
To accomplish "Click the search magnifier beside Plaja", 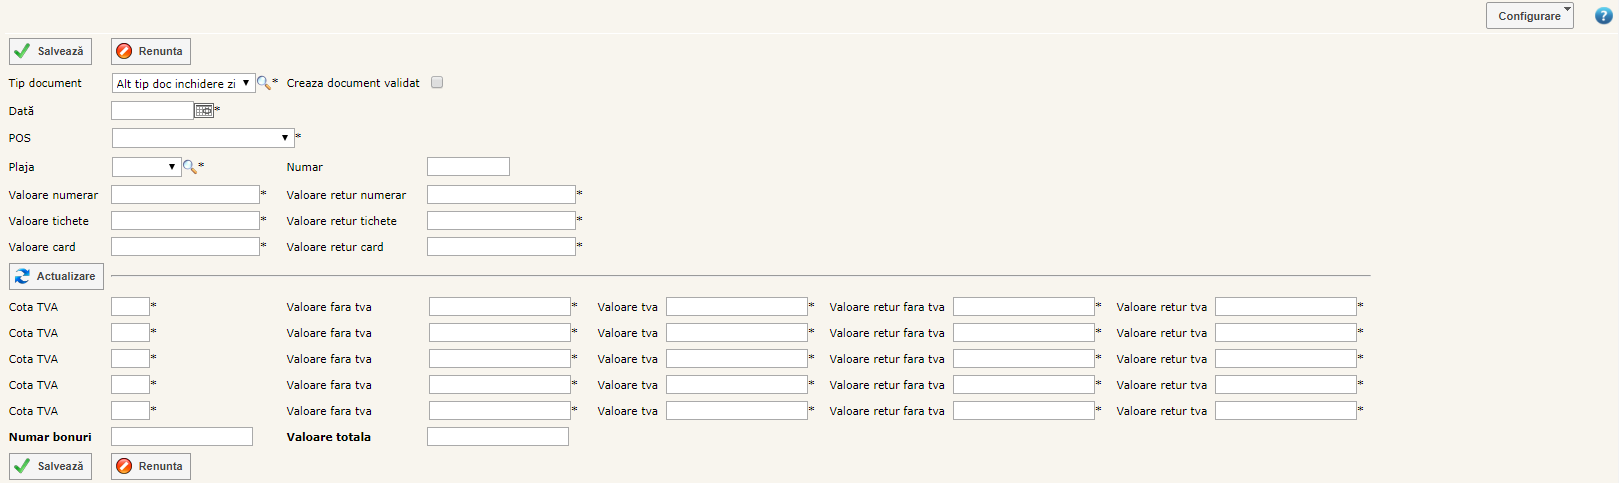I will pyautogui.click(x=189, y=167).
